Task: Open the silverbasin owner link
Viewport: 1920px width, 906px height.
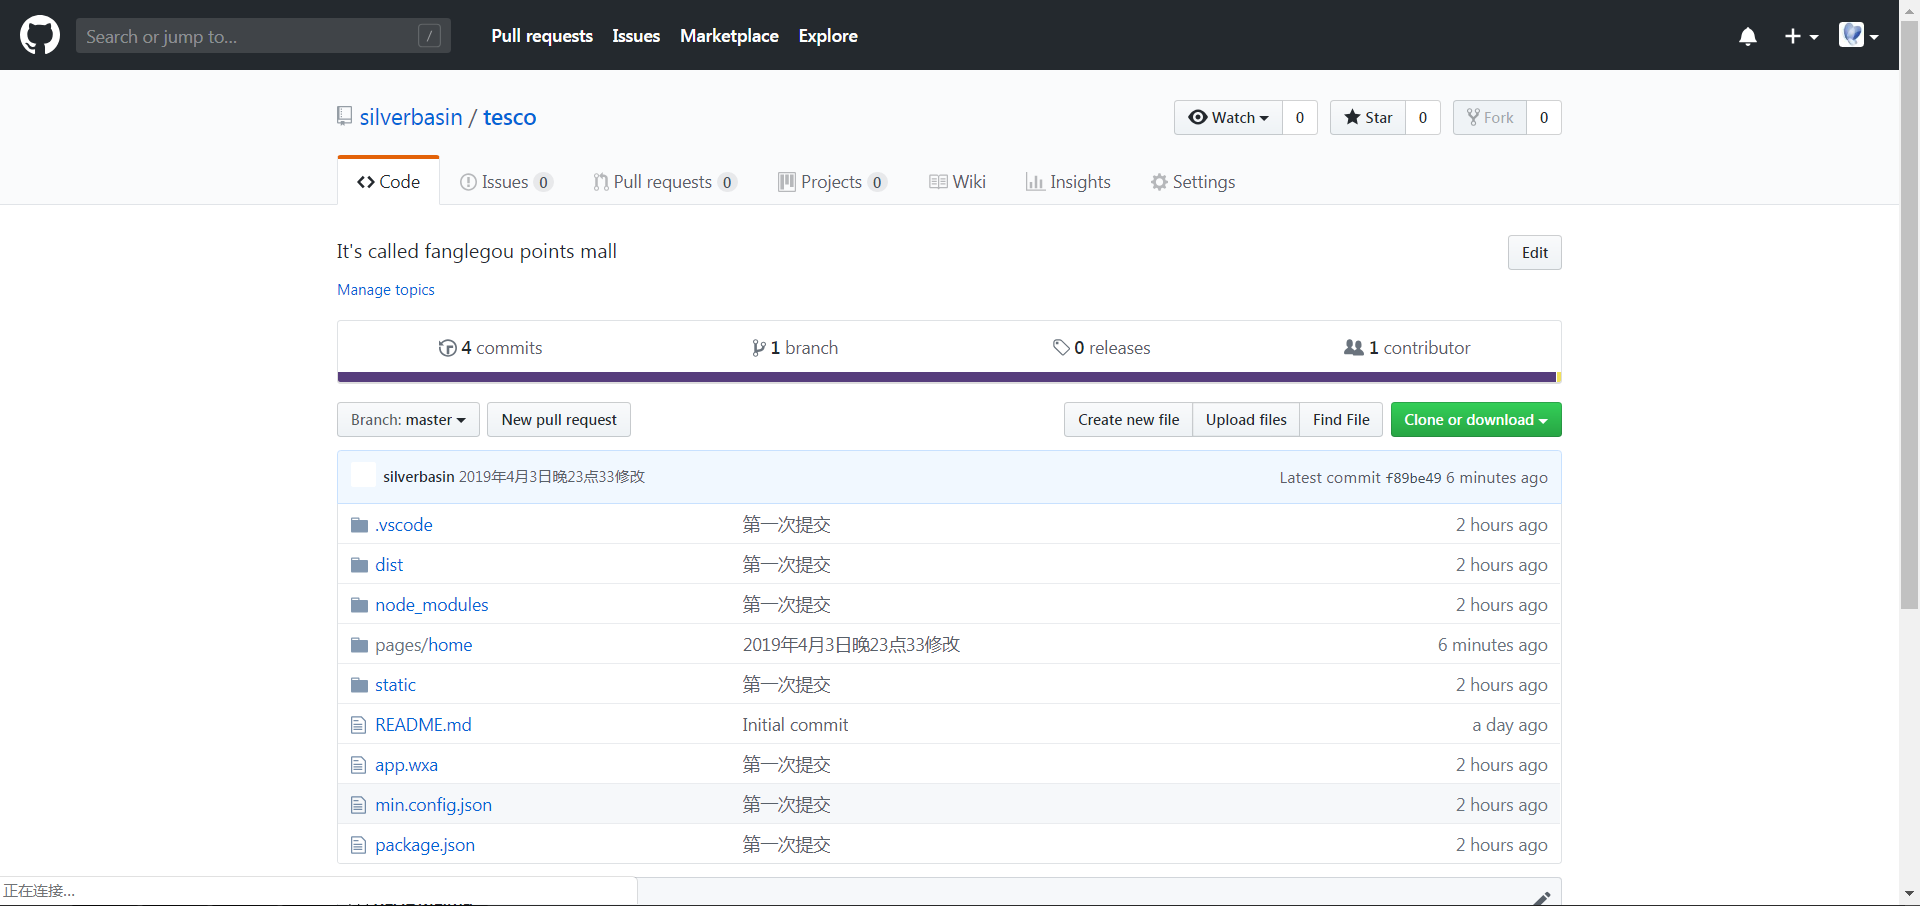Action: coord(411,117)
